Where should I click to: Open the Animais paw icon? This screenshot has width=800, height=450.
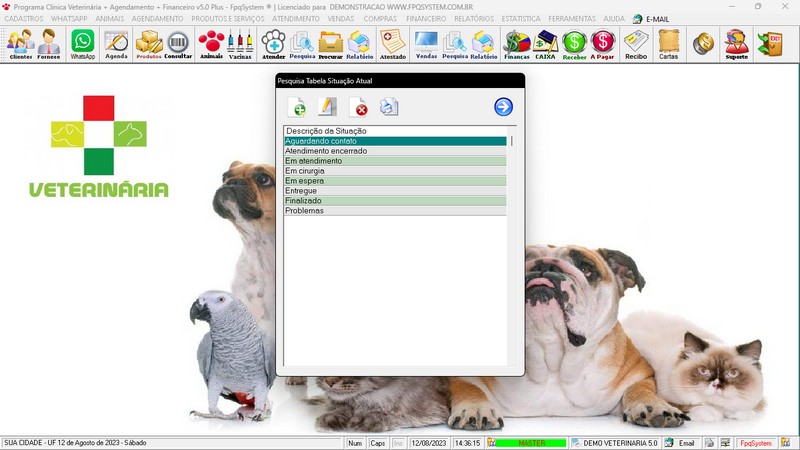point(211,44)
